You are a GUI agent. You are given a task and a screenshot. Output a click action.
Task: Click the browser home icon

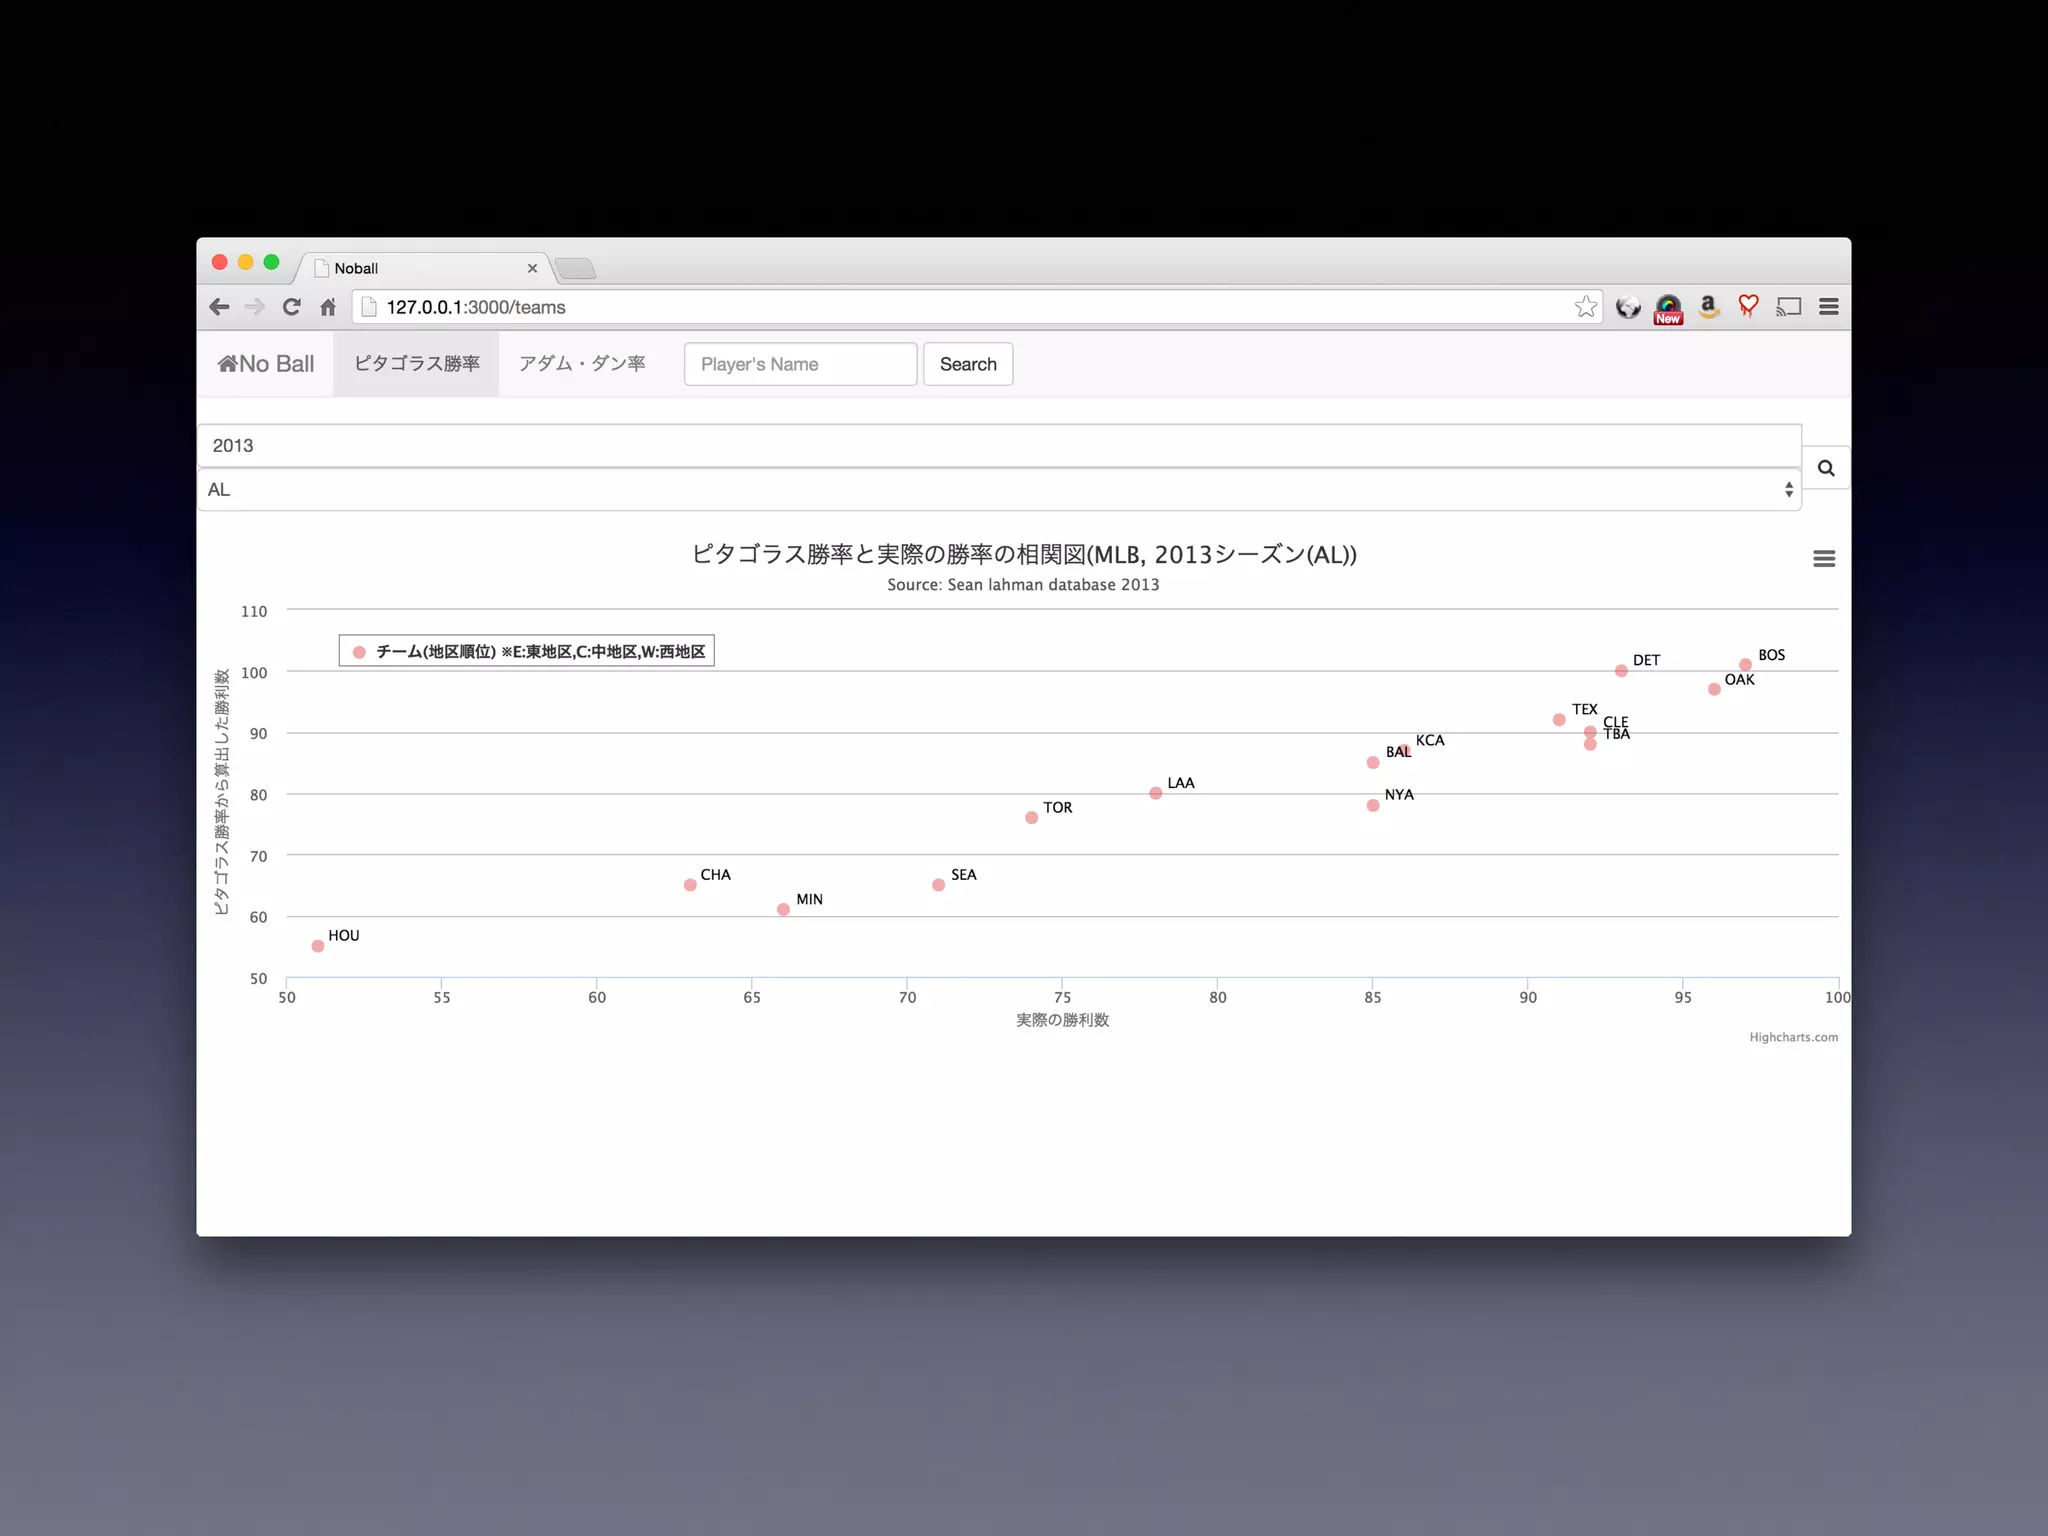tap(328, 307)
